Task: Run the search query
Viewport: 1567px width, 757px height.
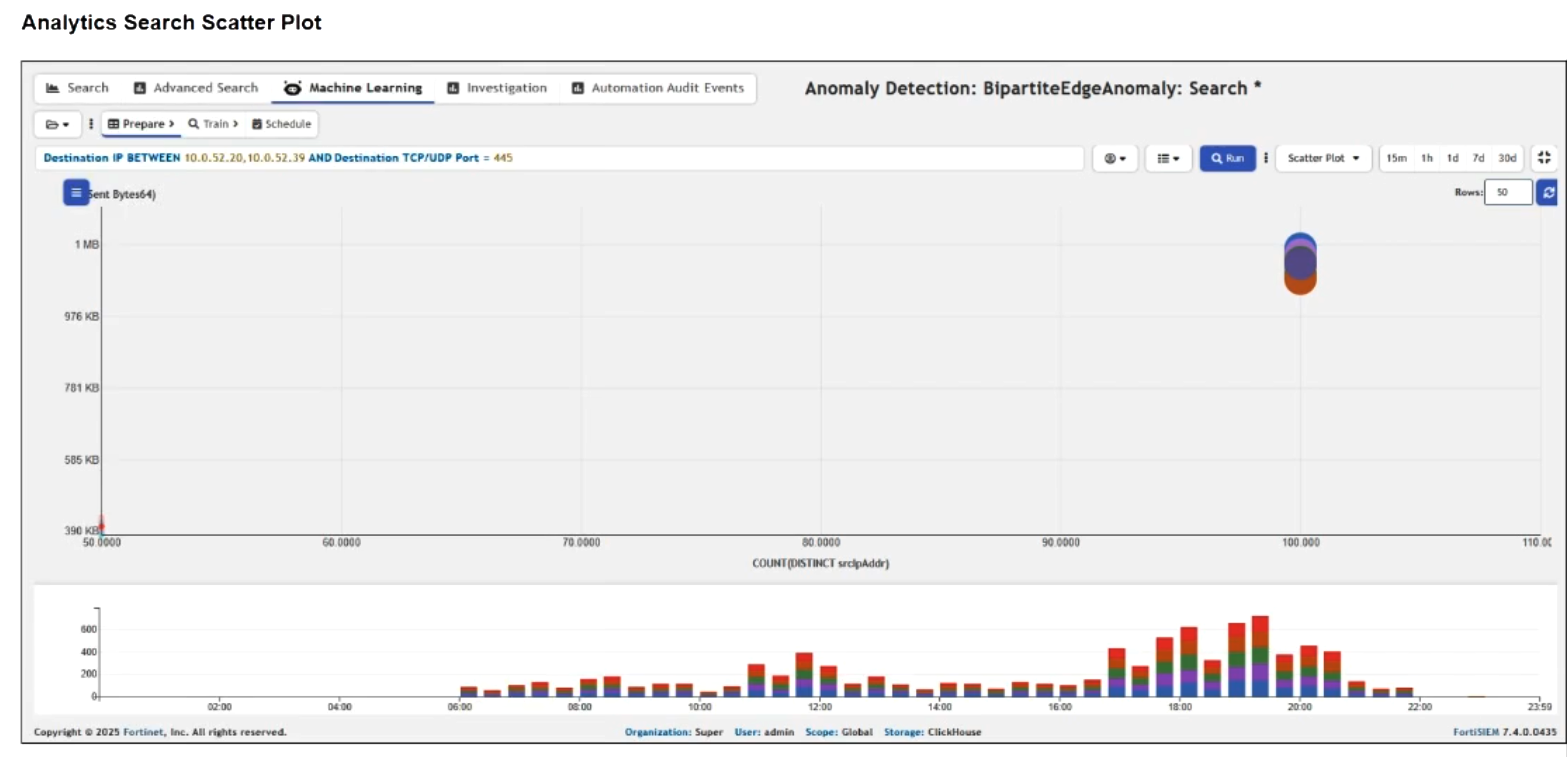Action: [1227, 158]
